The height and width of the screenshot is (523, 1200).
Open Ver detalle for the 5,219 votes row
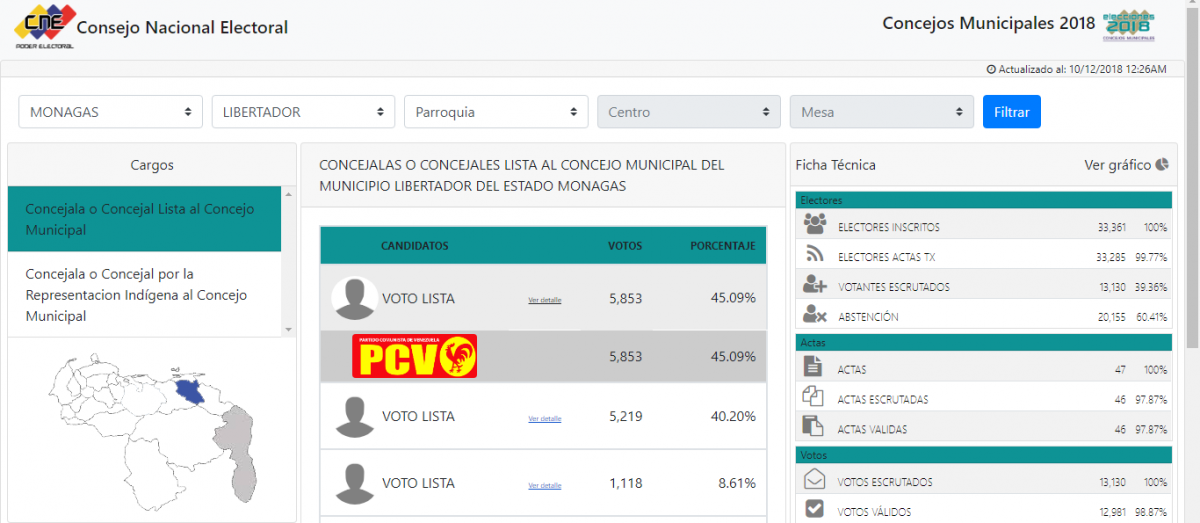point(545,419)
